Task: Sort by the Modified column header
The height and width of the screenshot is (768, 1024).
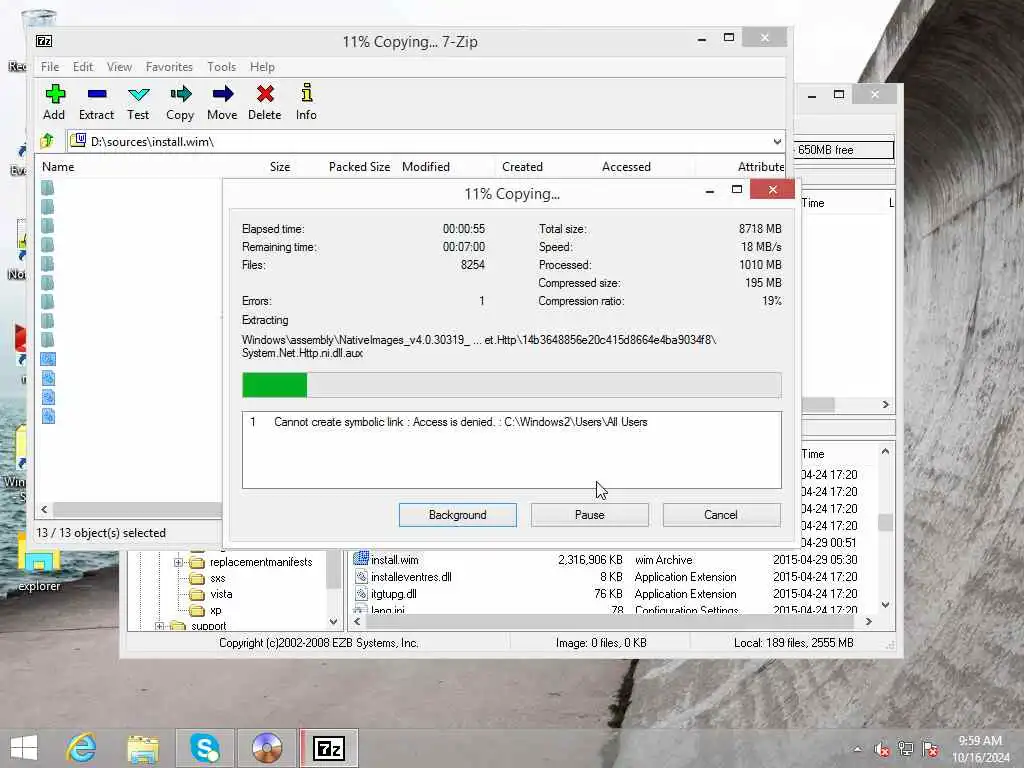Action: point(426,167)
